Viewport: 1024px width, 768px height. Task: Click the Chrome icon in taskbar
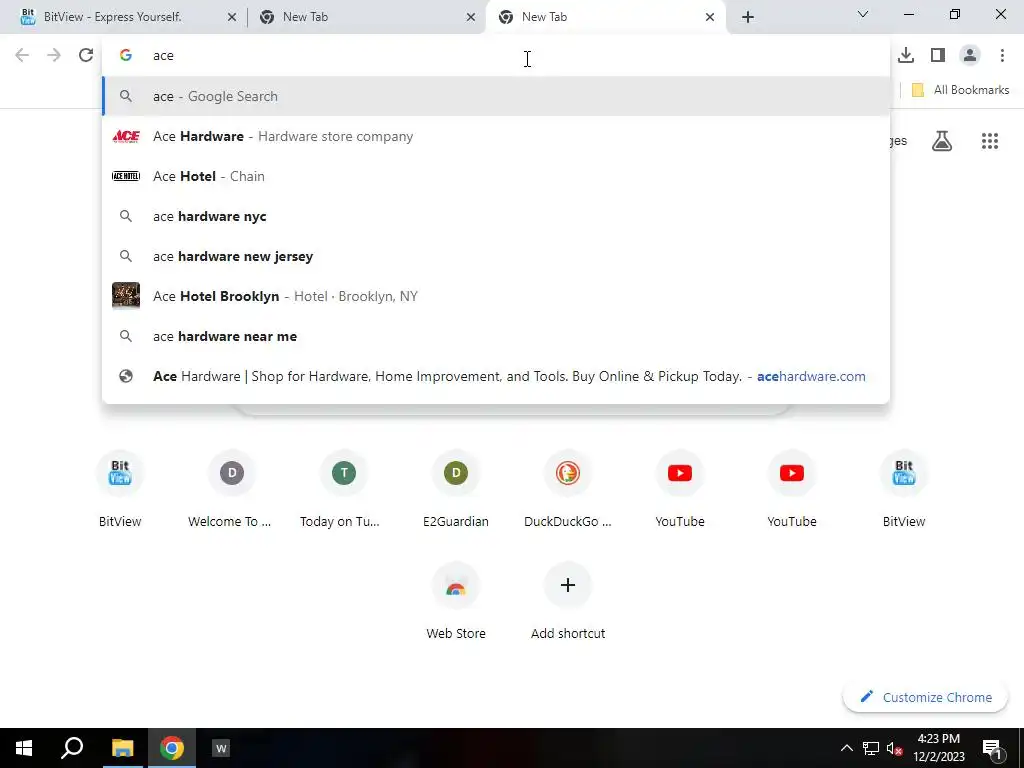(172, 748)
